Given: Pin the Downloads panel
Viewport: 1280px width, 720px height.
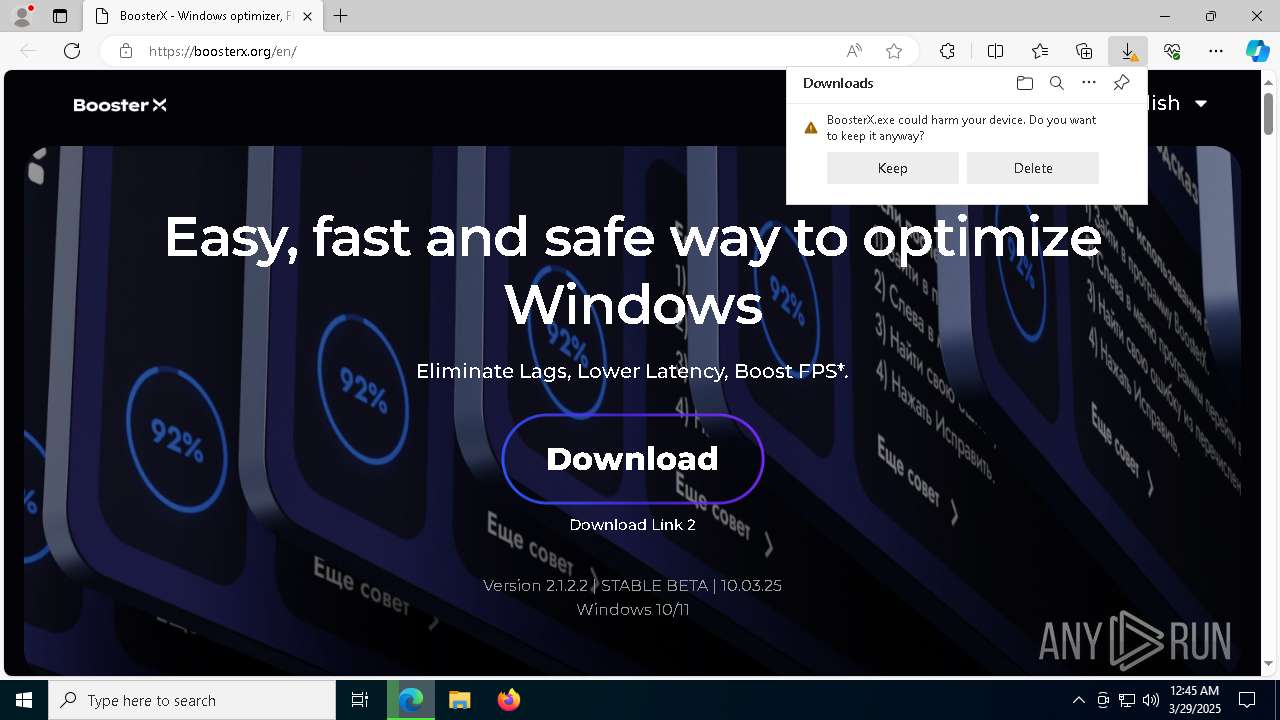Looking at the screenshot, I should click(1122, 83).
